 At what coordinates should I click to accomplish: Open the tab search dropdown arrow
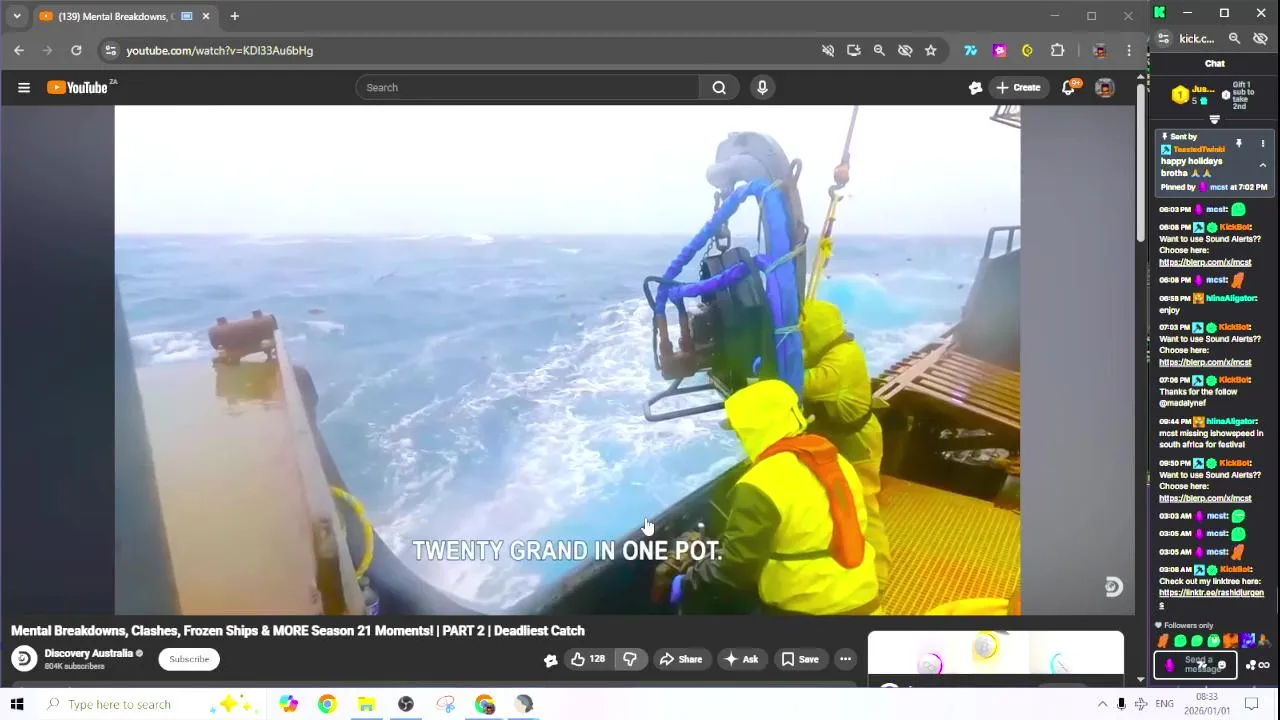click(x=17, y=16)
